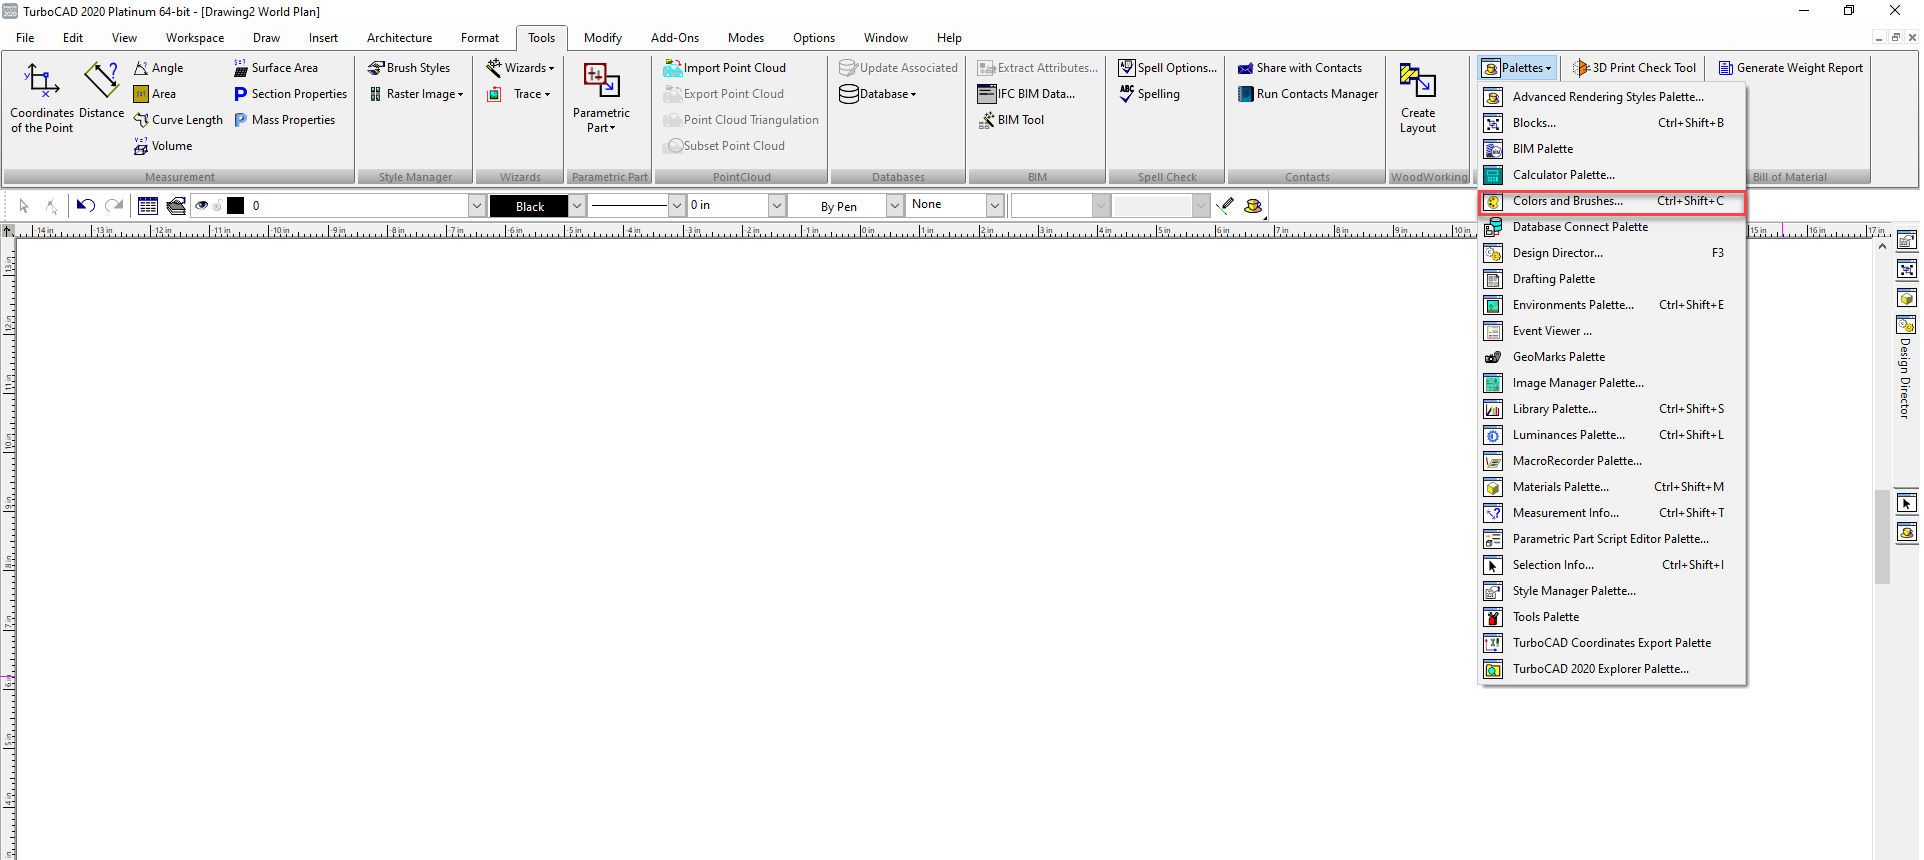The width and height of the screenshot is (1924, 860).
Task: Toggle the layer 0 lock icon
Action: (217, 206)
